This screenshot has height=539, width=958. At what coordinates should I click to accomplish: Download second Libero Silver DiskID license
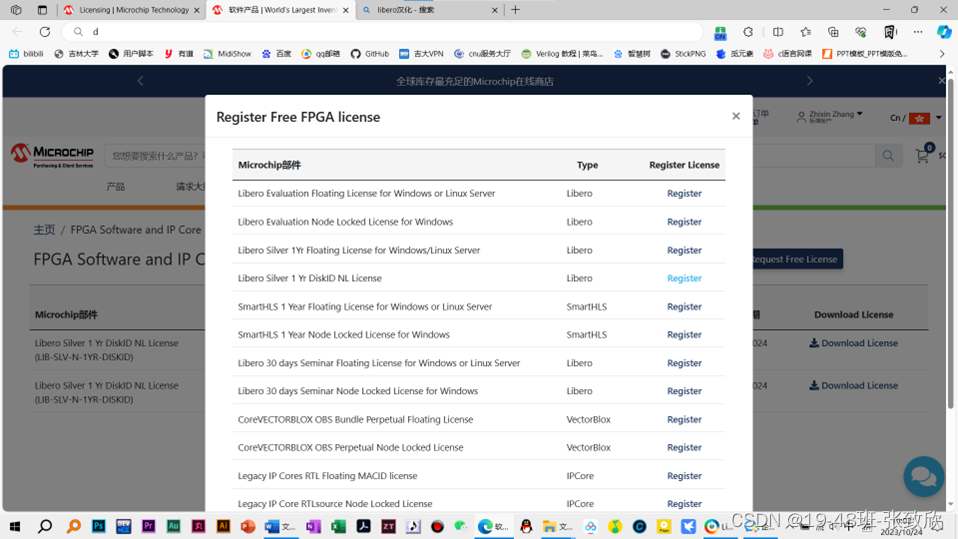[x=854, y=386]
